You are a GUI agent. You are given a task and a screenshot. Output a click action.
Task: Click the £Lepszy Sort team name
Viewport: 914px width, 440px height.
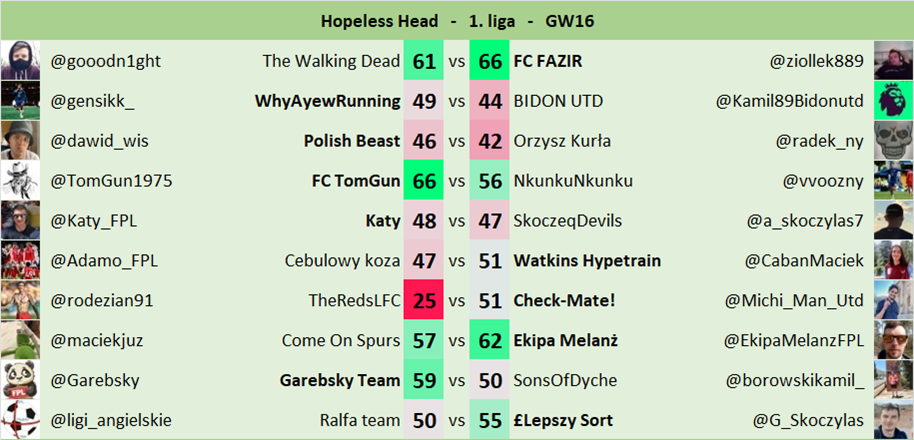[563, 420]
